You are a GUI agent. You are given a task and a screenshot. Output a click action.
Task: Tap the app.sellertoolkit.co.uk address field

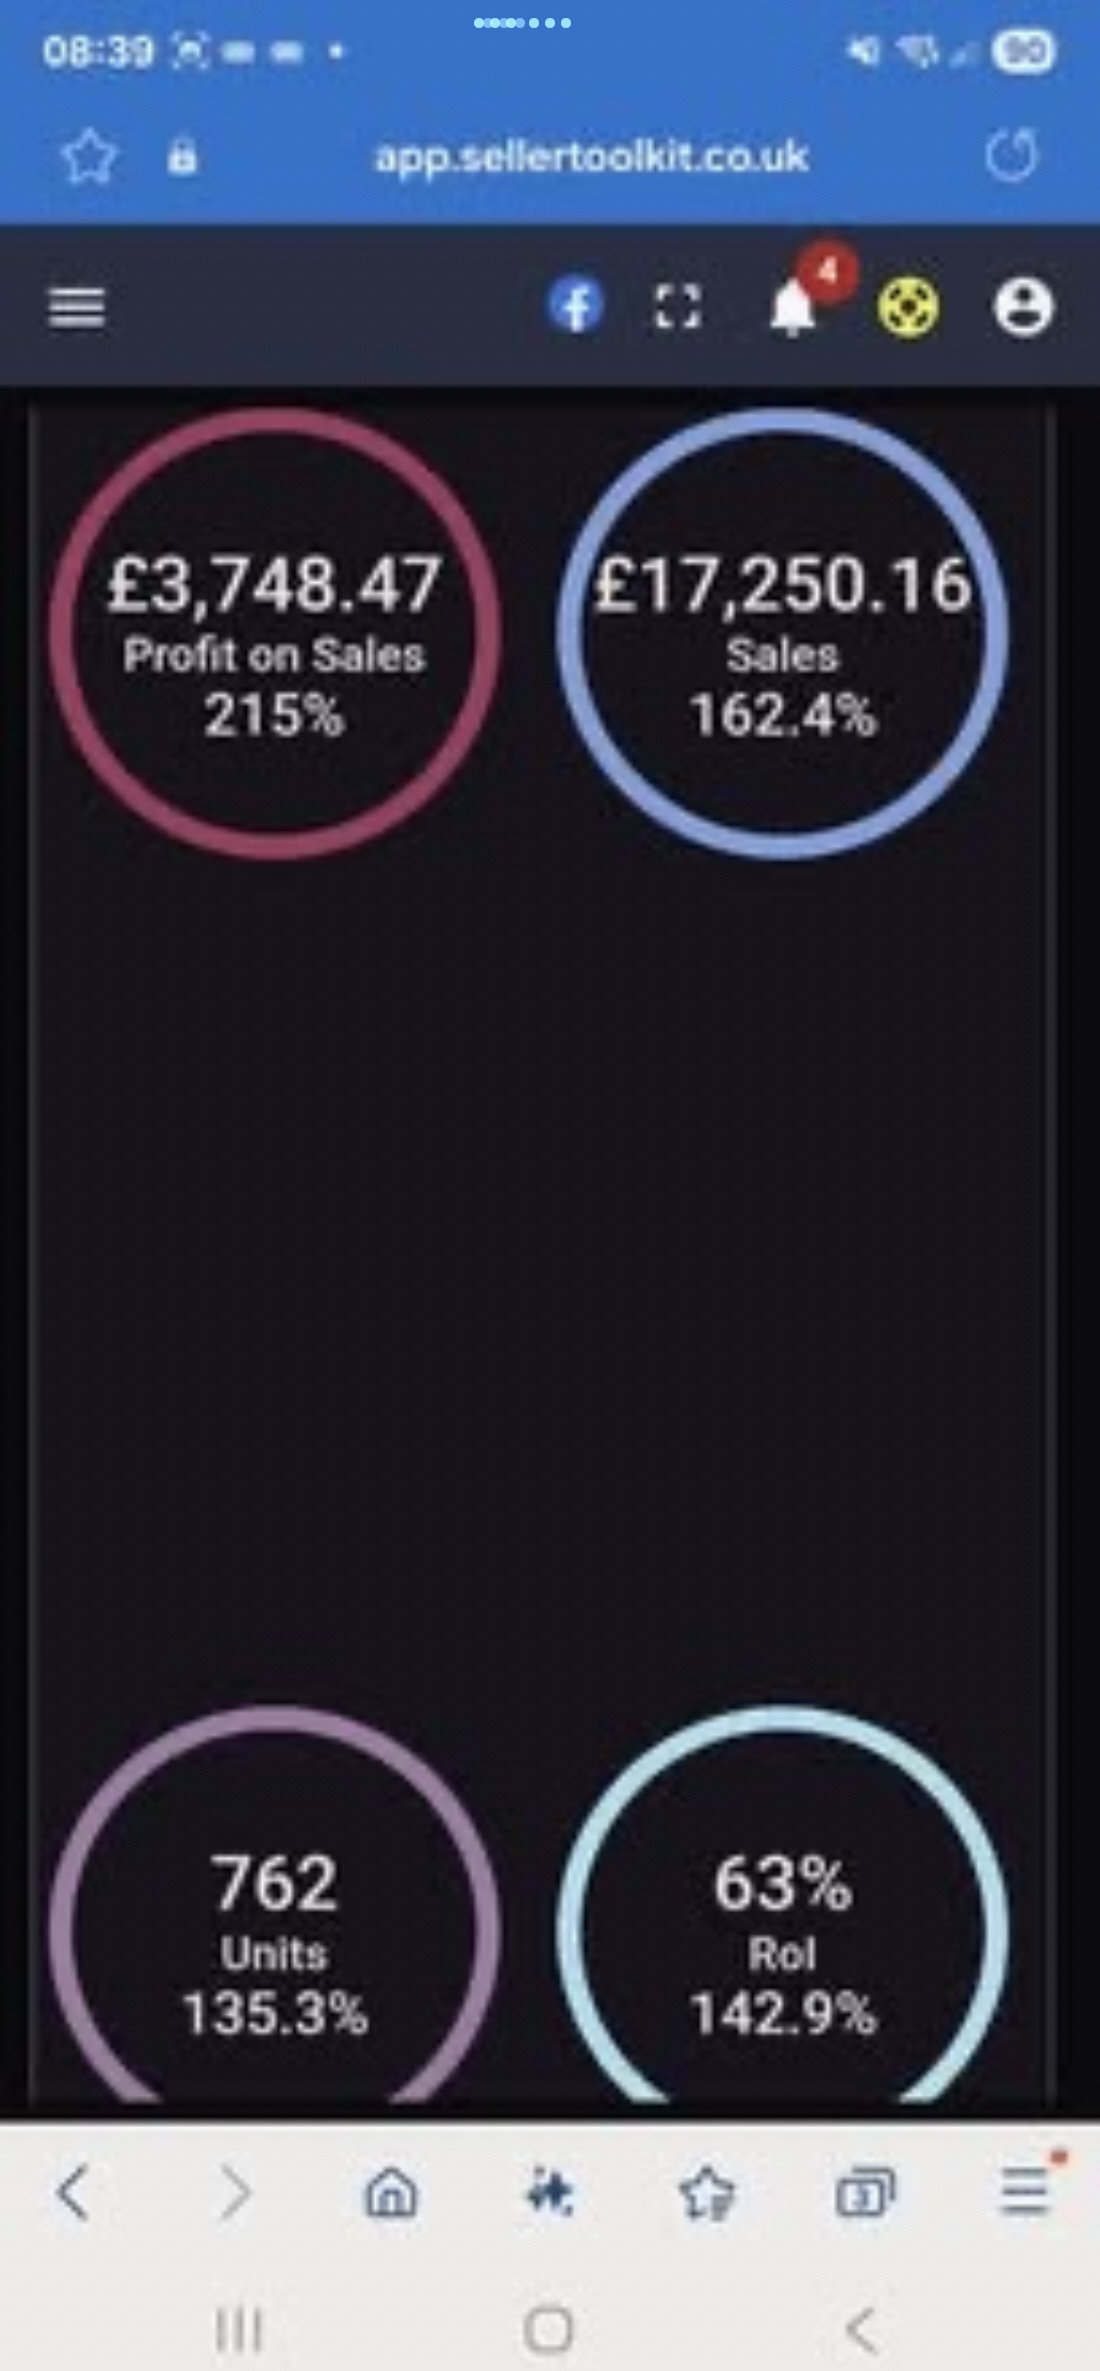click(x=591, y=157)
